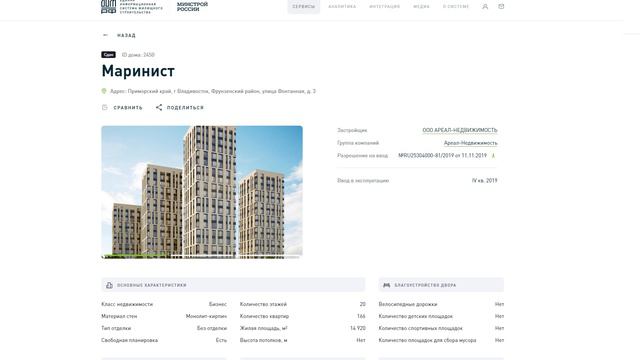
Task: Click the Основные характеристики section header
Action: pos(233,285)
